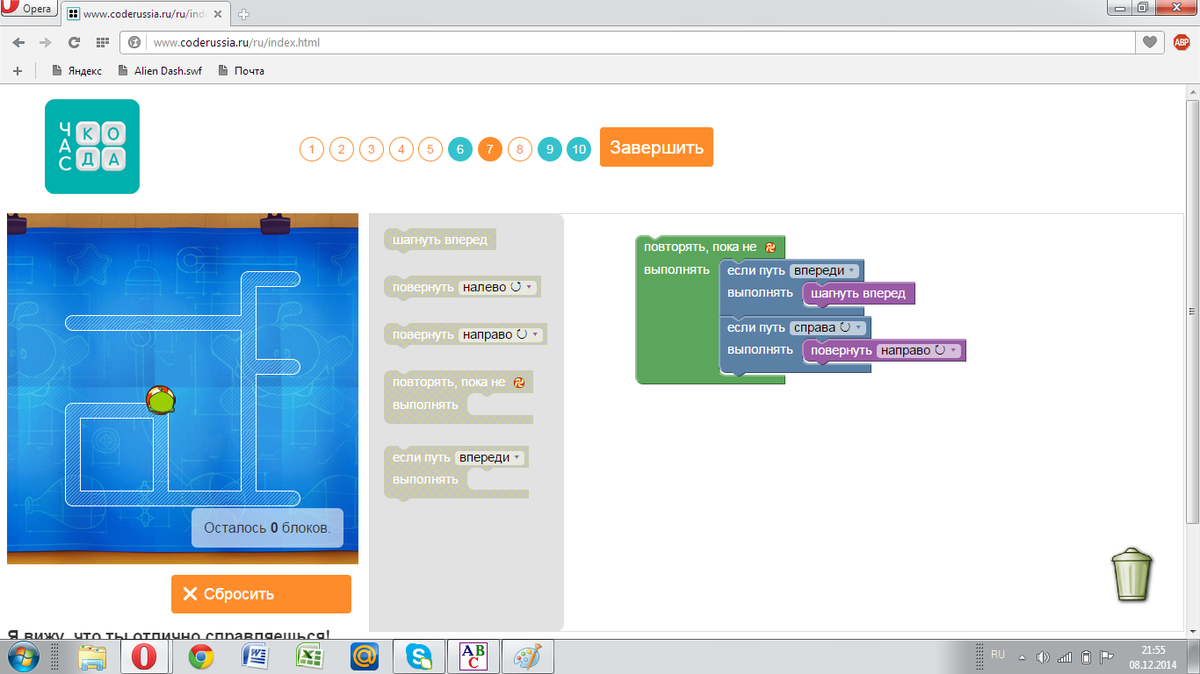Focus the address bar URL field
The width and height of the screenshot is (1200, 674).
tap(640, 43)
